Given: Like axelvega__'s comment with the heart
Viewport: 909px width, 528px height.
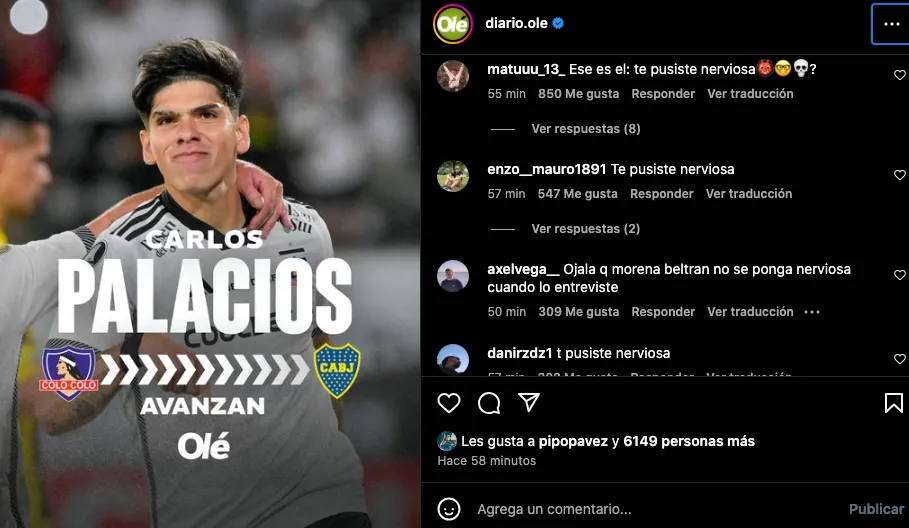Looking at the screenshot, I should coord(899,275).
